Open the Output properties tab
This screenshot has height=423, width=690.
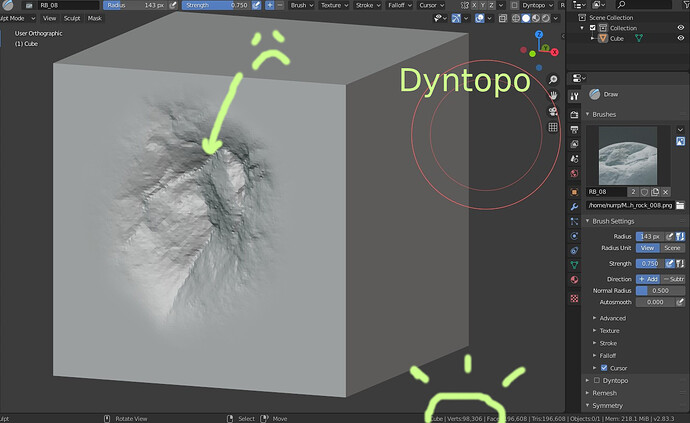pyautogui.click(x=574, y=129)
